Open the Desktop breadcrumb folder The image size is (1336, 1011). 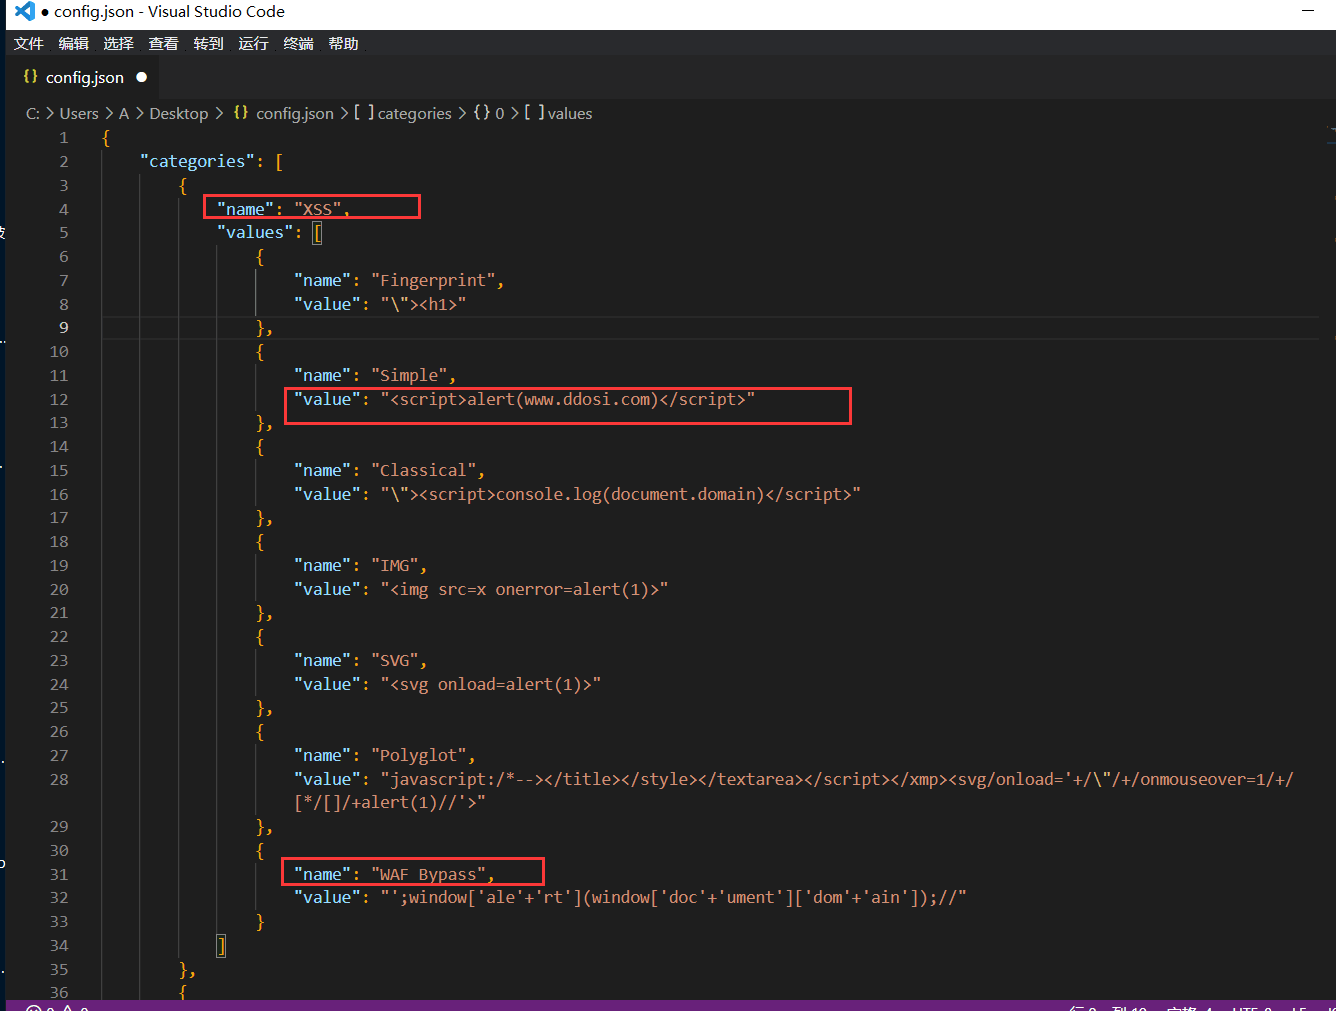pos(179,113)
